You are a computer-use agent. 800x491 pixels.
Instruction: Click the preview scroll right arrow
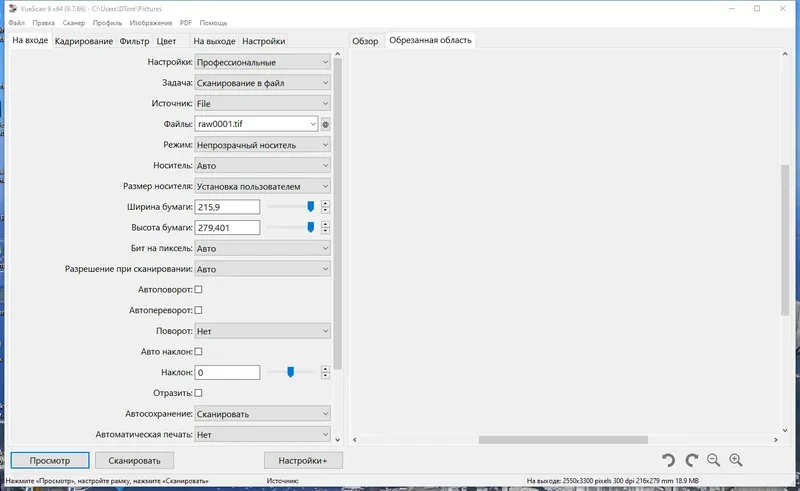click(776, 439)
